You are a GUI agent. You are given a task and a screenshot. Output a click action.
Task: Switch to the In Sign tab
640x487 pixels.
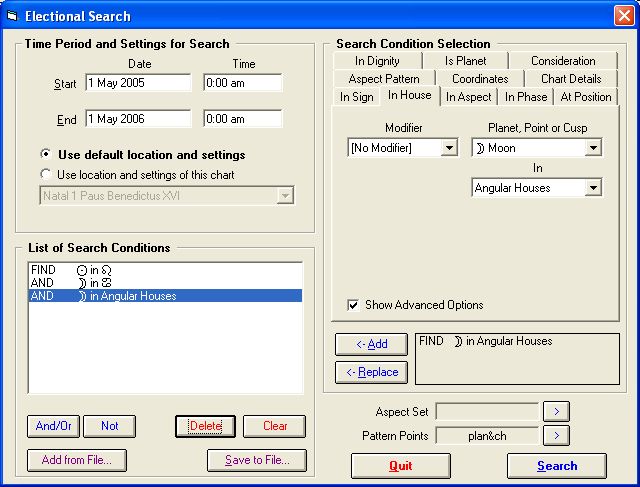356,97
